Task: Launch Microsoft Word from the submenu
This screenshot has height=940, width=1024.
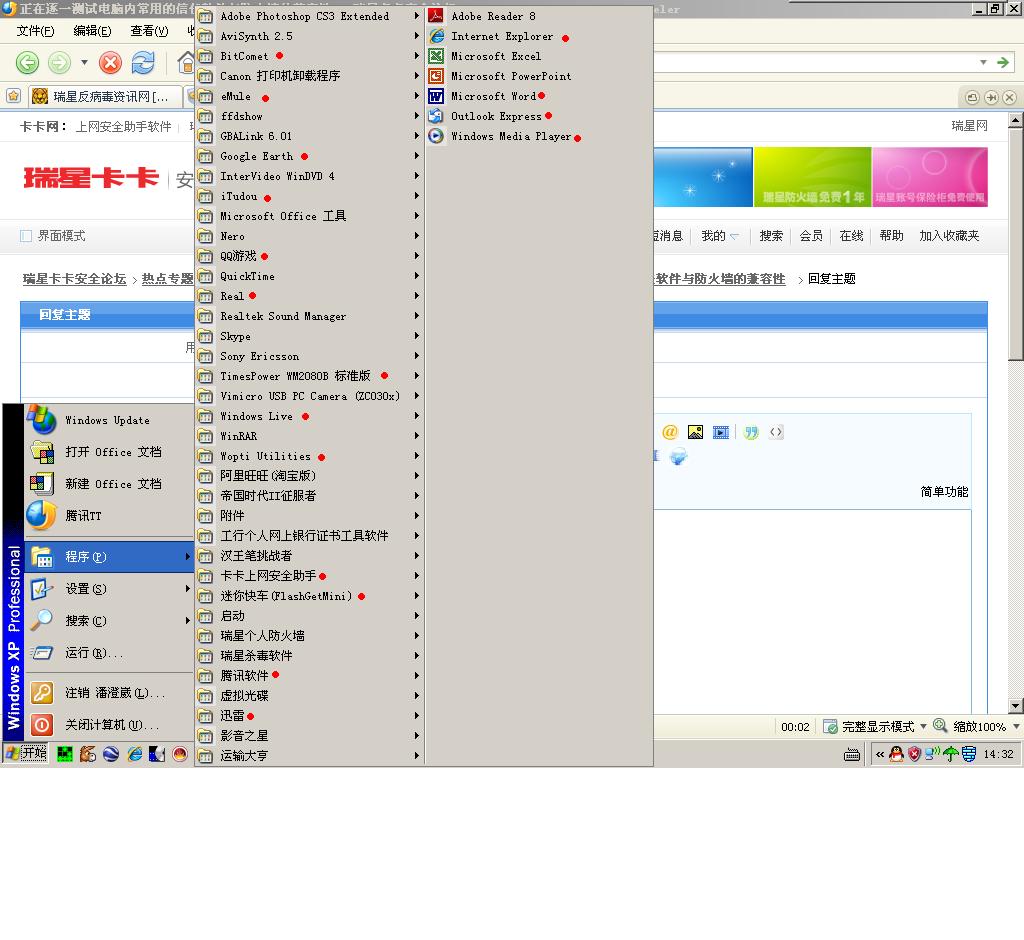Action: [539, 96]
